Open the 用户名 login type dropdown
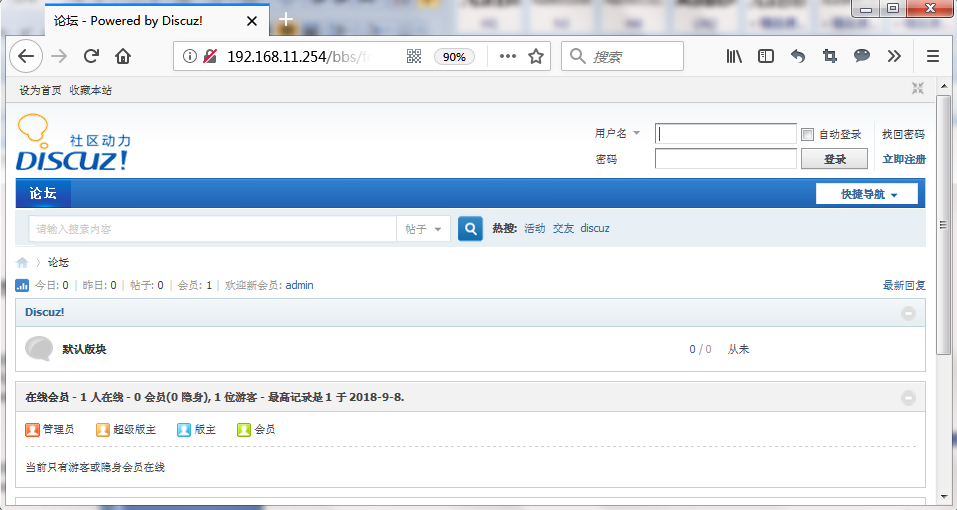This screenshot has width=957, height=510. pyautogui.click(x=617, y=133)
